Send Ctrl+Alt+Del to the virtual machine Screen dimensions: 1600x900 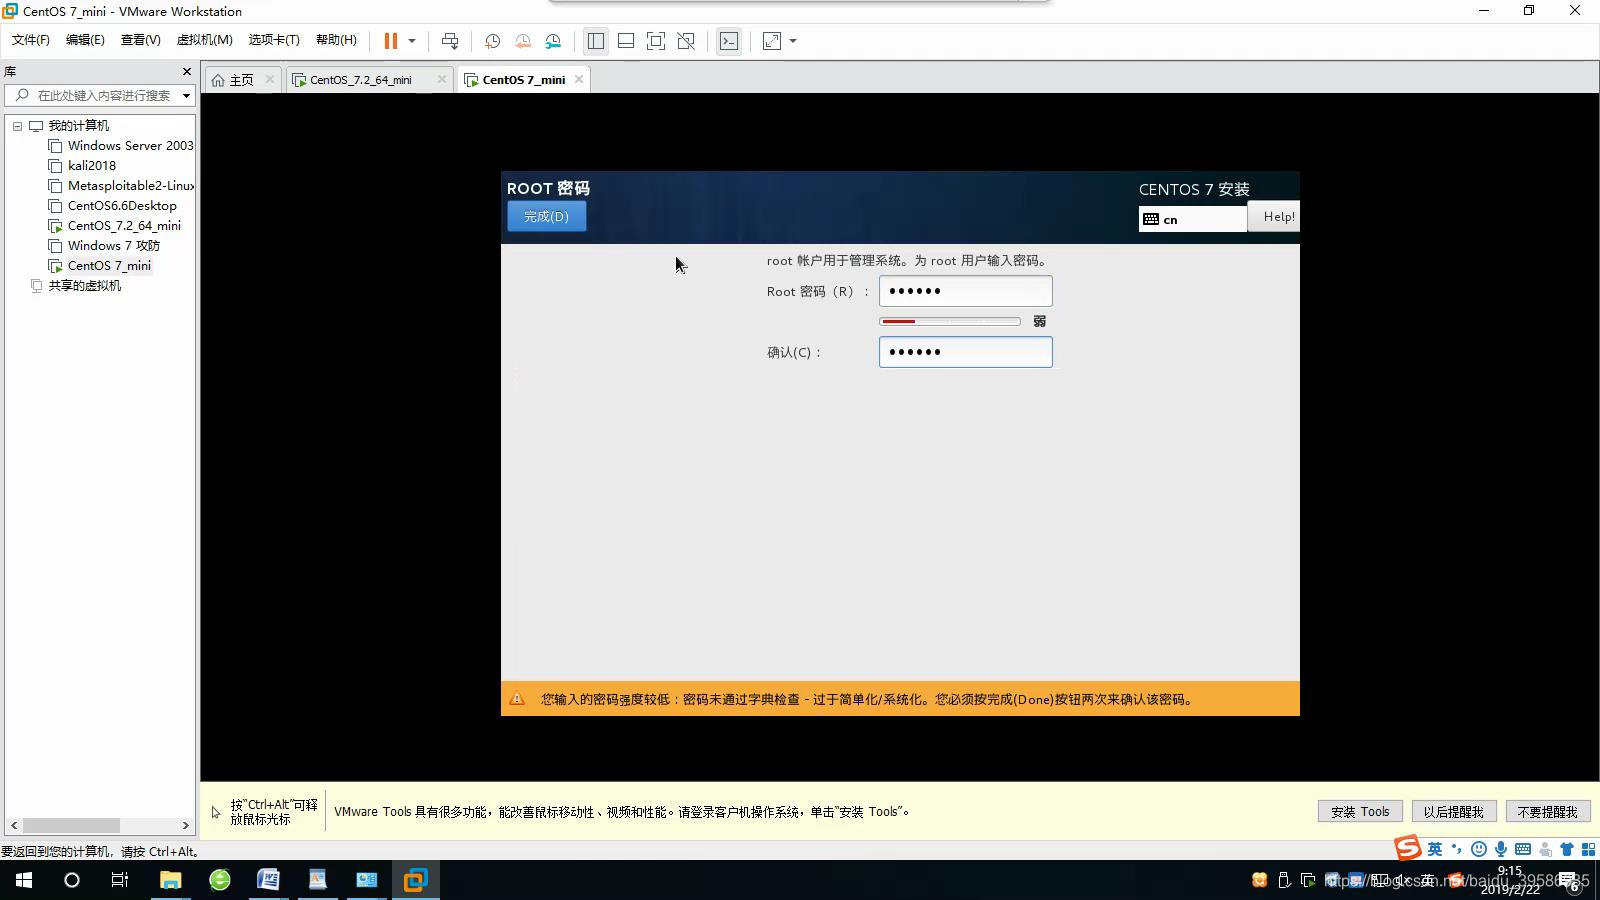point(450,41)
